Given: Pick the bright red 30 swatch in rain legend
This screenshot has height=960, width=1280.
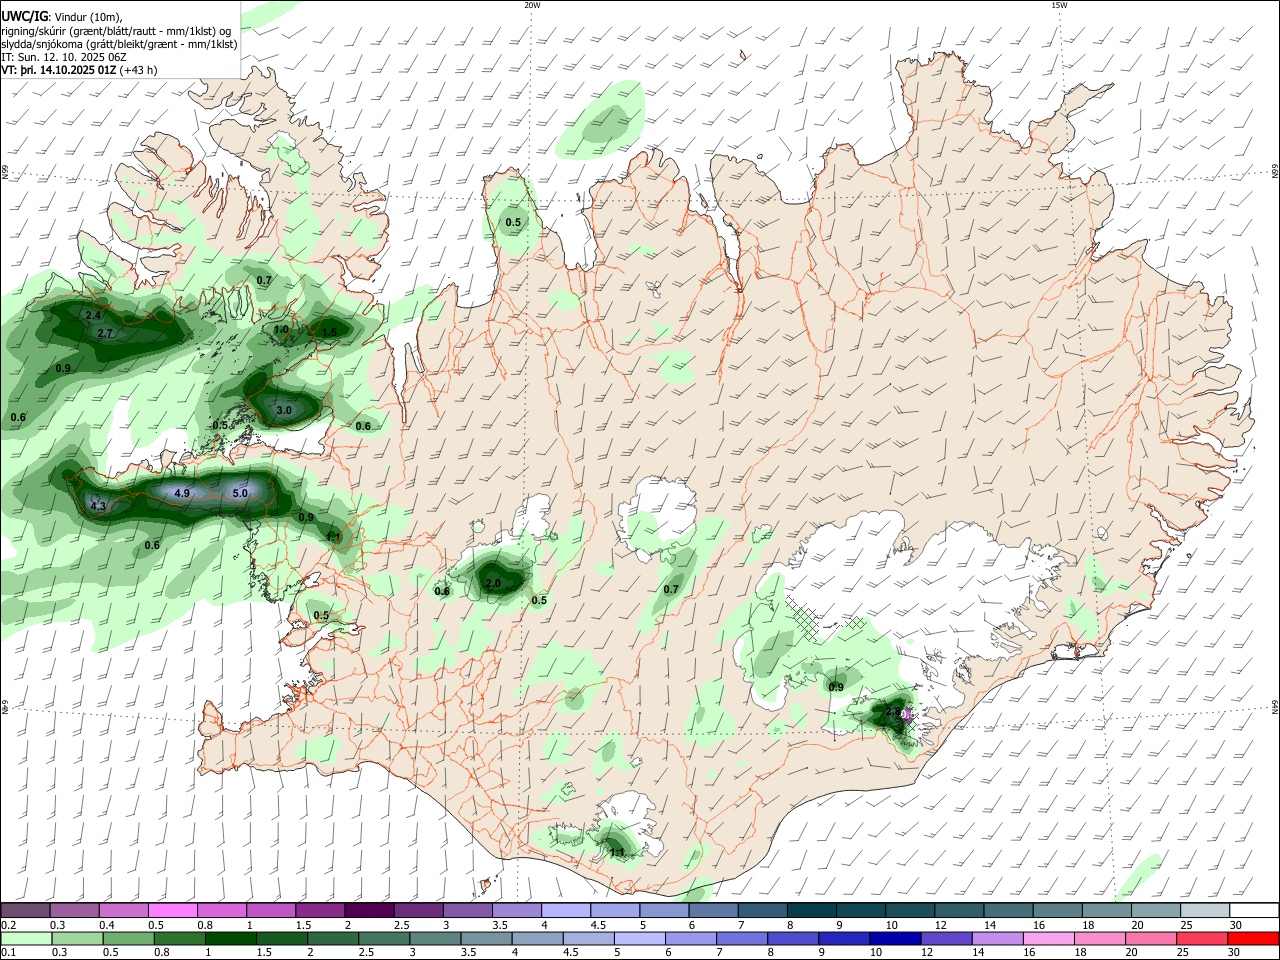Looking at the screenshot, I should [1253, 938].
